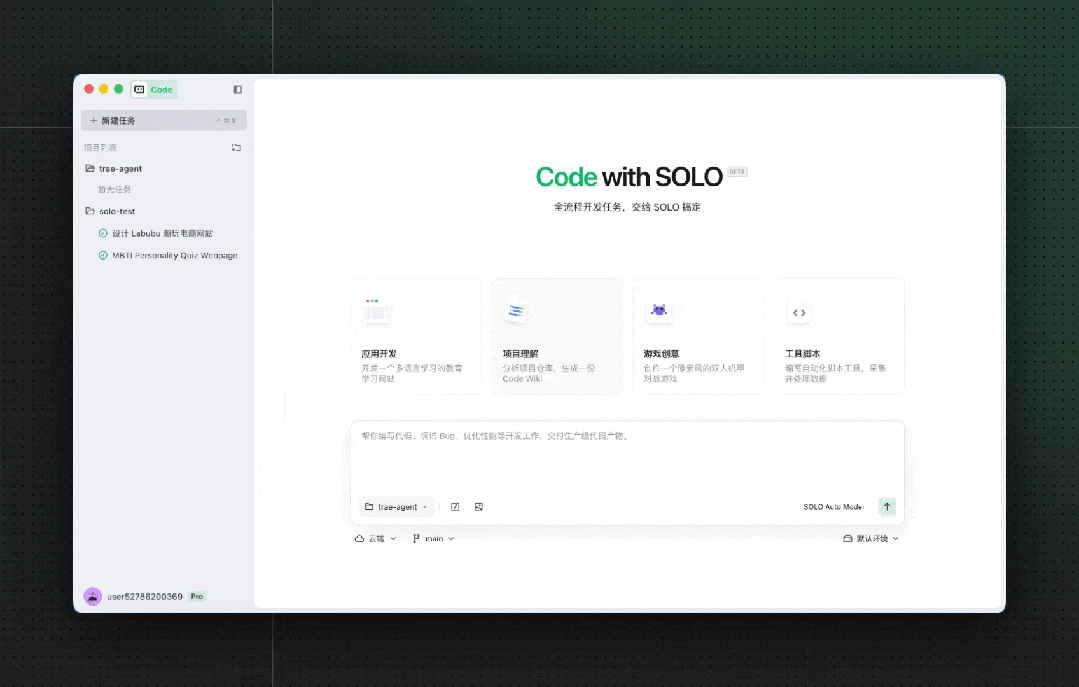Open the 云端 cloud dropdown
Image resolution: width=1079 pixels, height=687 pixels.
[375, 538]
